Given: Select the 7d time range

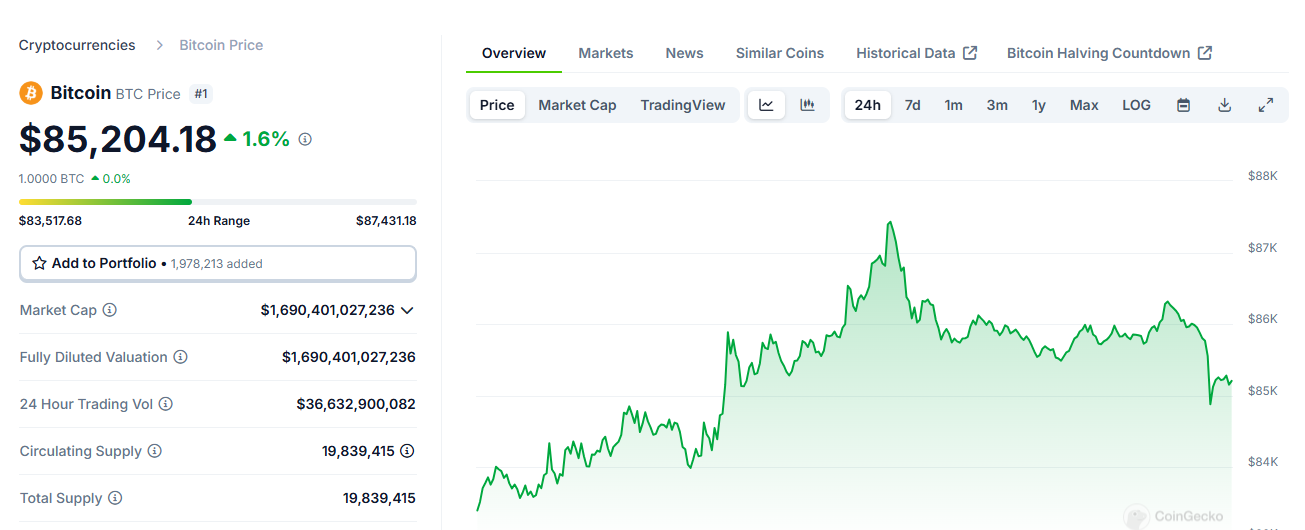Looking at the screenshot, I should [x=913, y=105].
